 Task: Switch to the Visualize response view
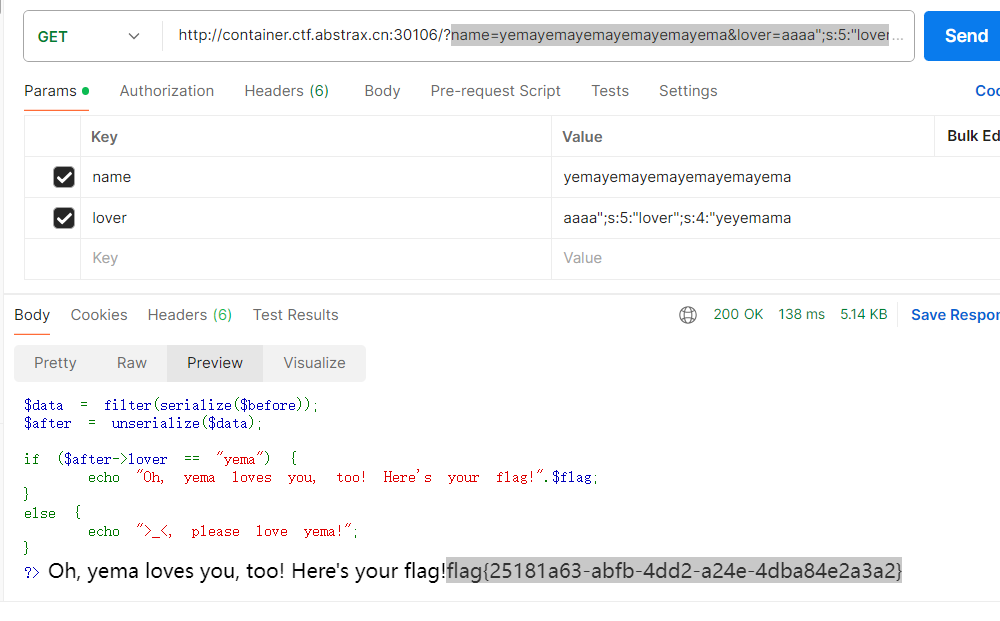click(314, 363)
